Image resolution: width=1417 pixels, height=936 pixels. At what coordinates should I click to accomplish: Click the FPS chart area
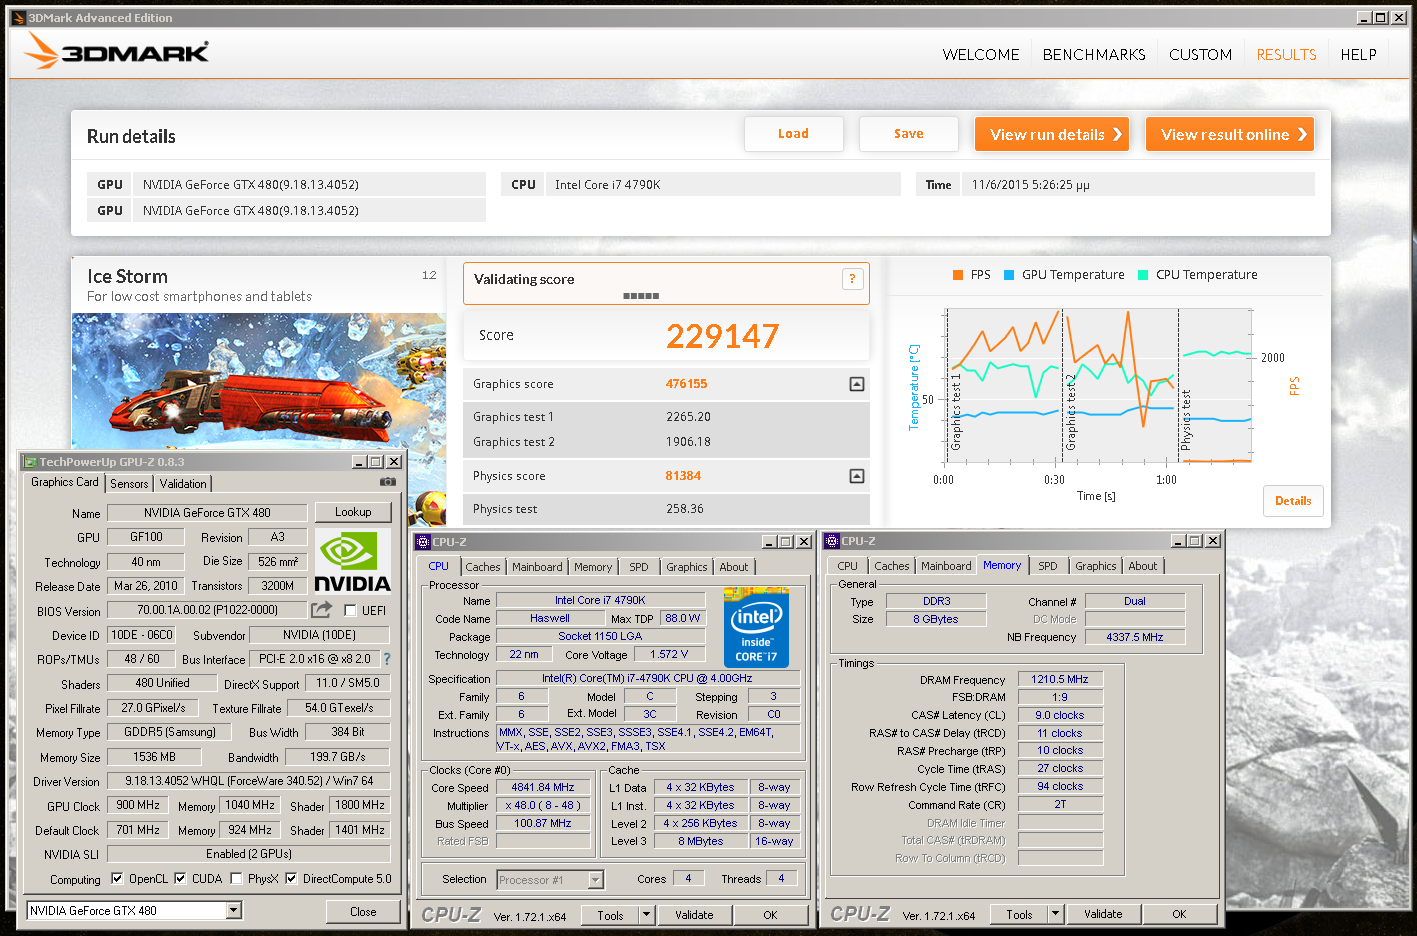pos(1097,385)
